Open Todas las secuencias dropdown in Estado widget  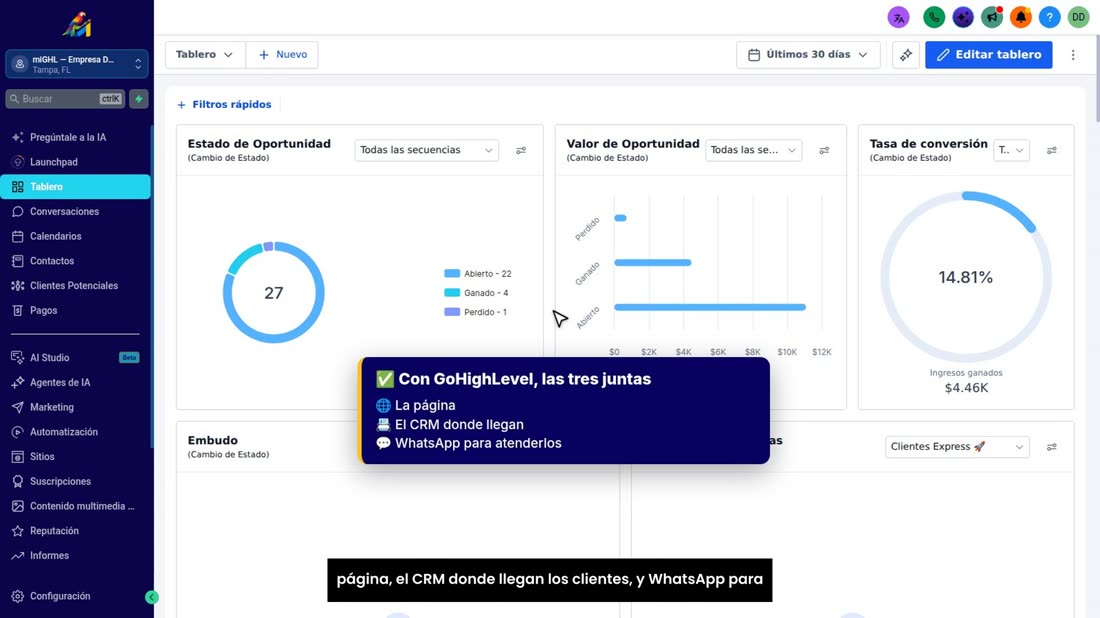pyautogui.click(x=427, y=150)
